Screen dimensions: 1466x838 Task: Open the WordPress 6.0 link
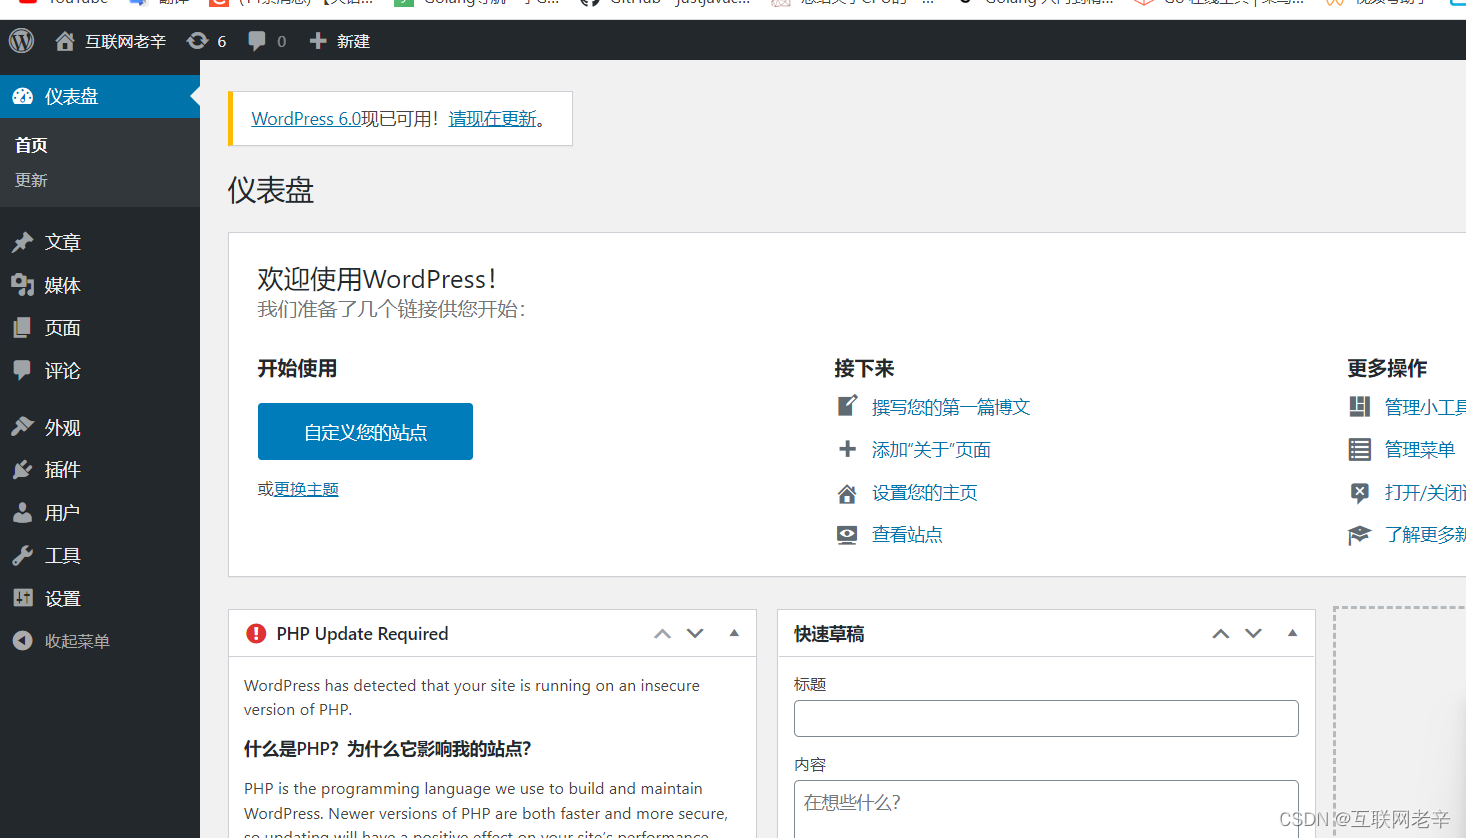point(306,118)
